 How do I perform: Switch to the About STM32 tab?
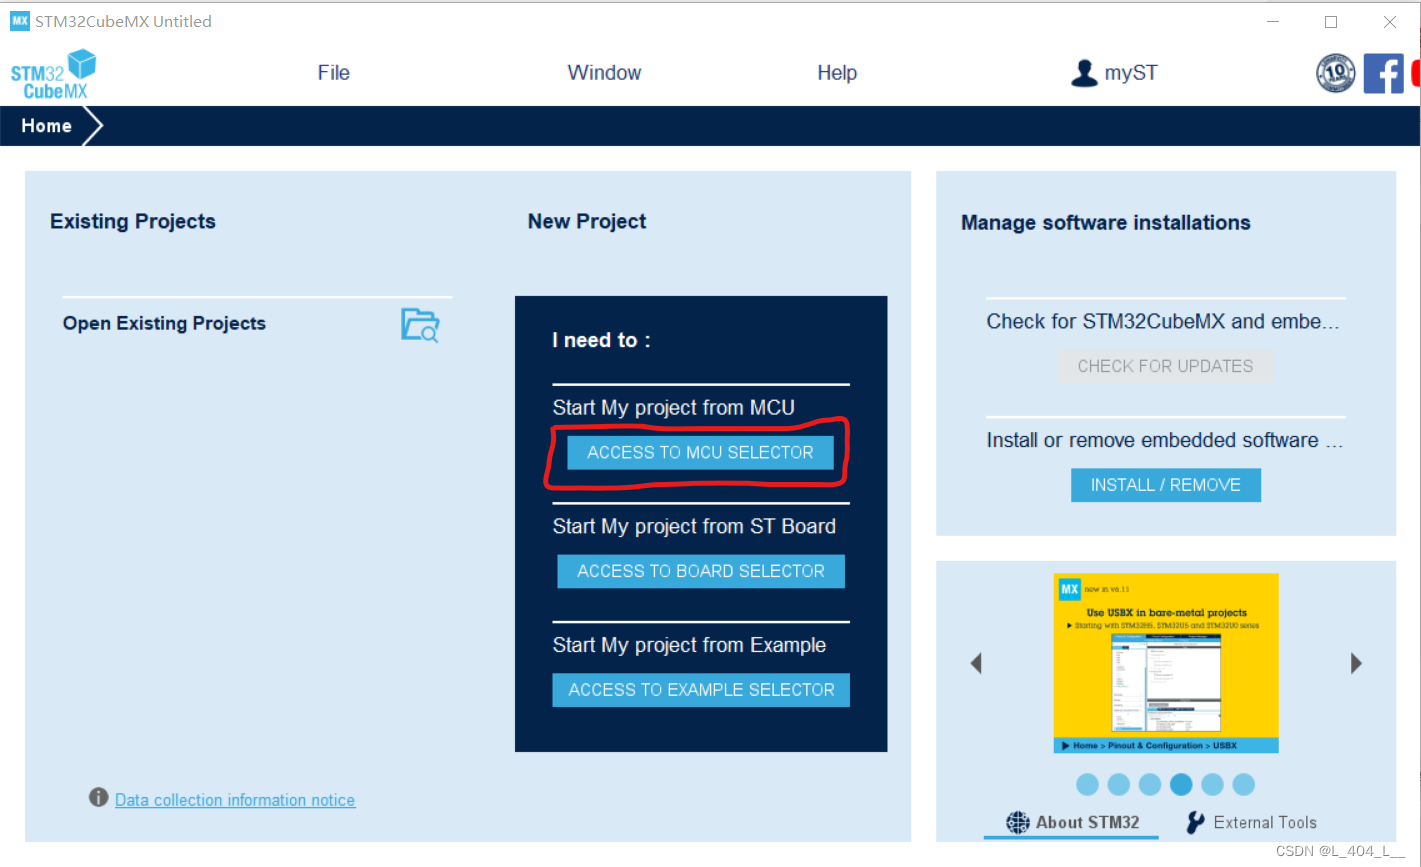tap(1072, 823)
